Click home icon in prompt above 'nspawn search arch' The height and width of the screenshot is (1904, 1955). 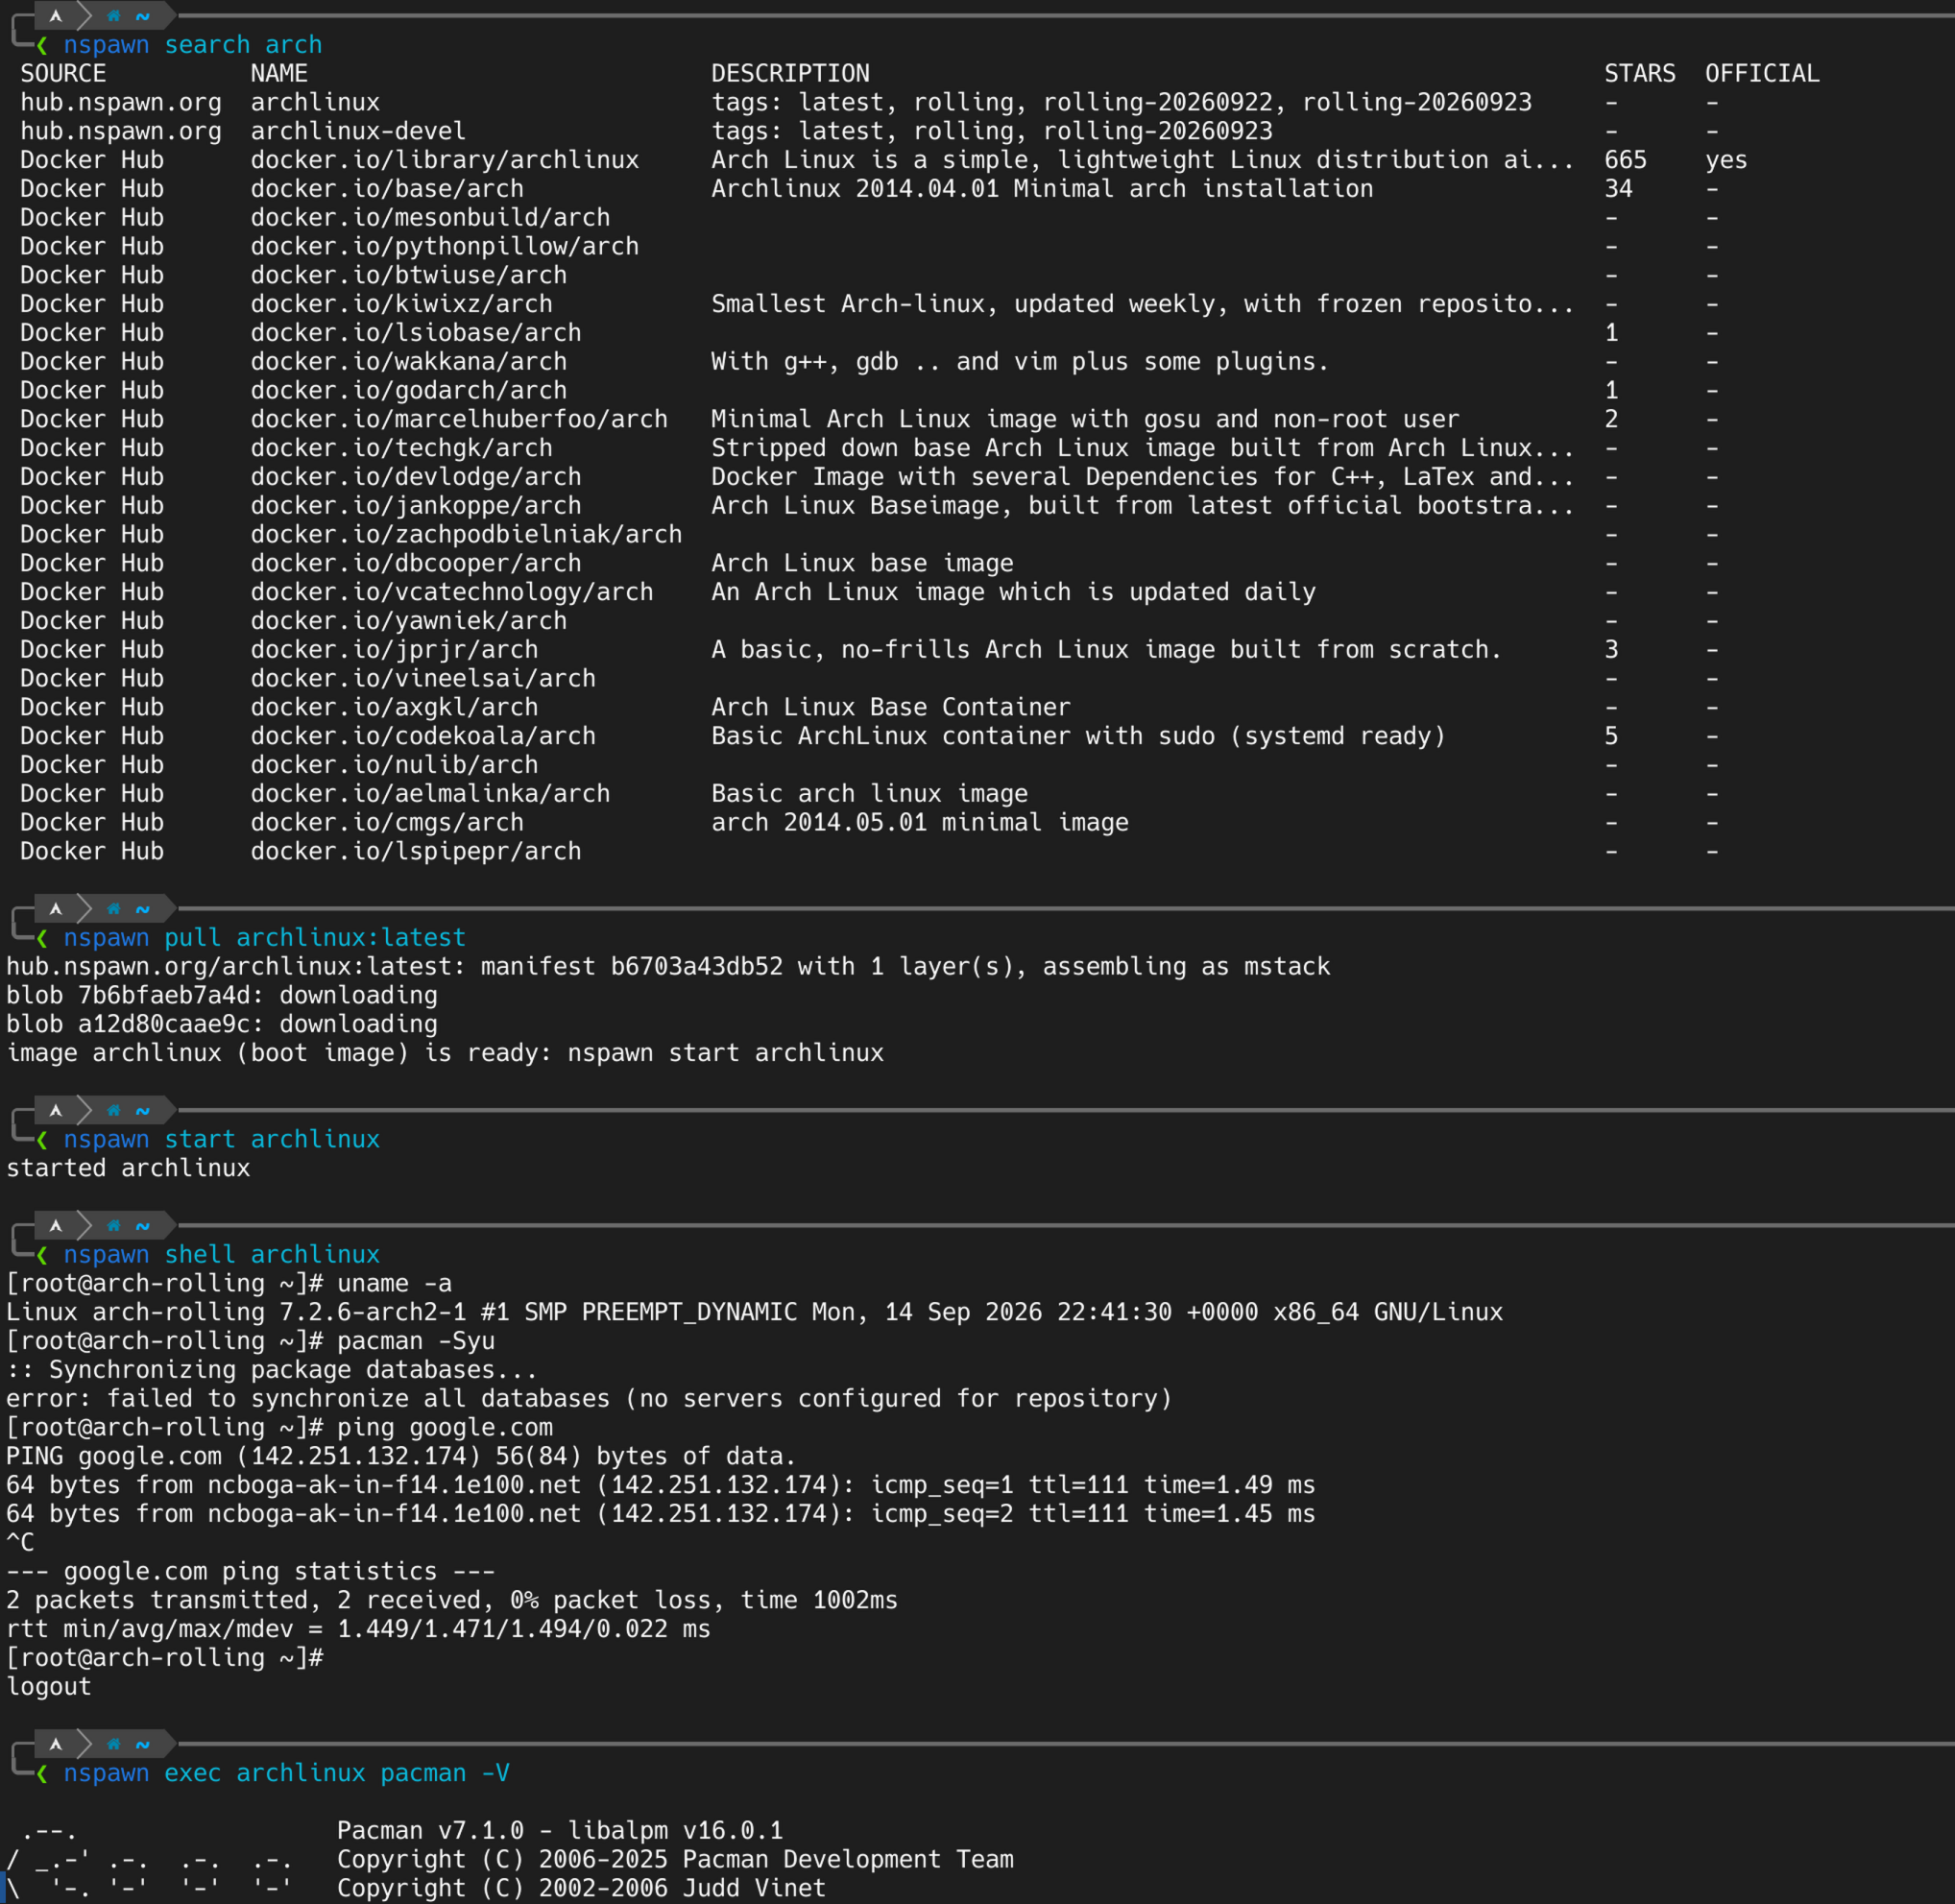coord(114,16)
